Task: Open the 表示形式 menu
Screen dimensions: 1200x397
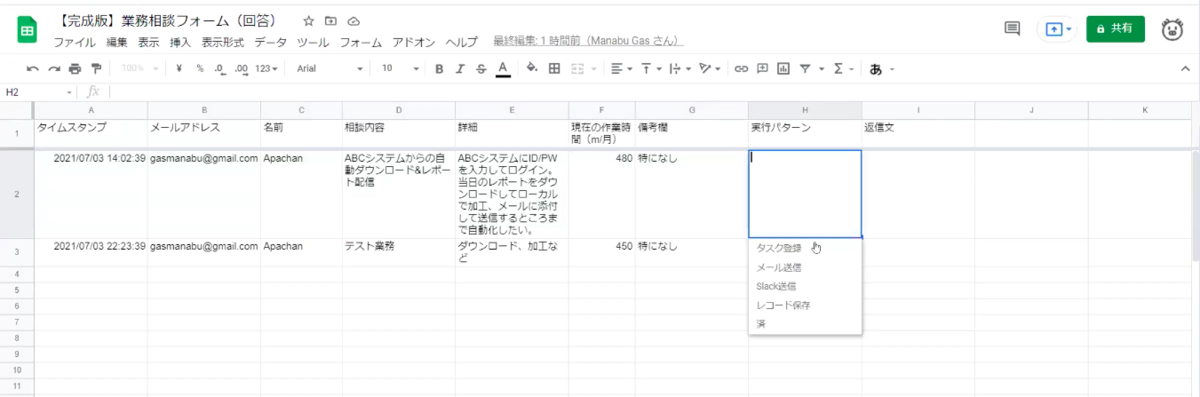Action: coord(223,42)
